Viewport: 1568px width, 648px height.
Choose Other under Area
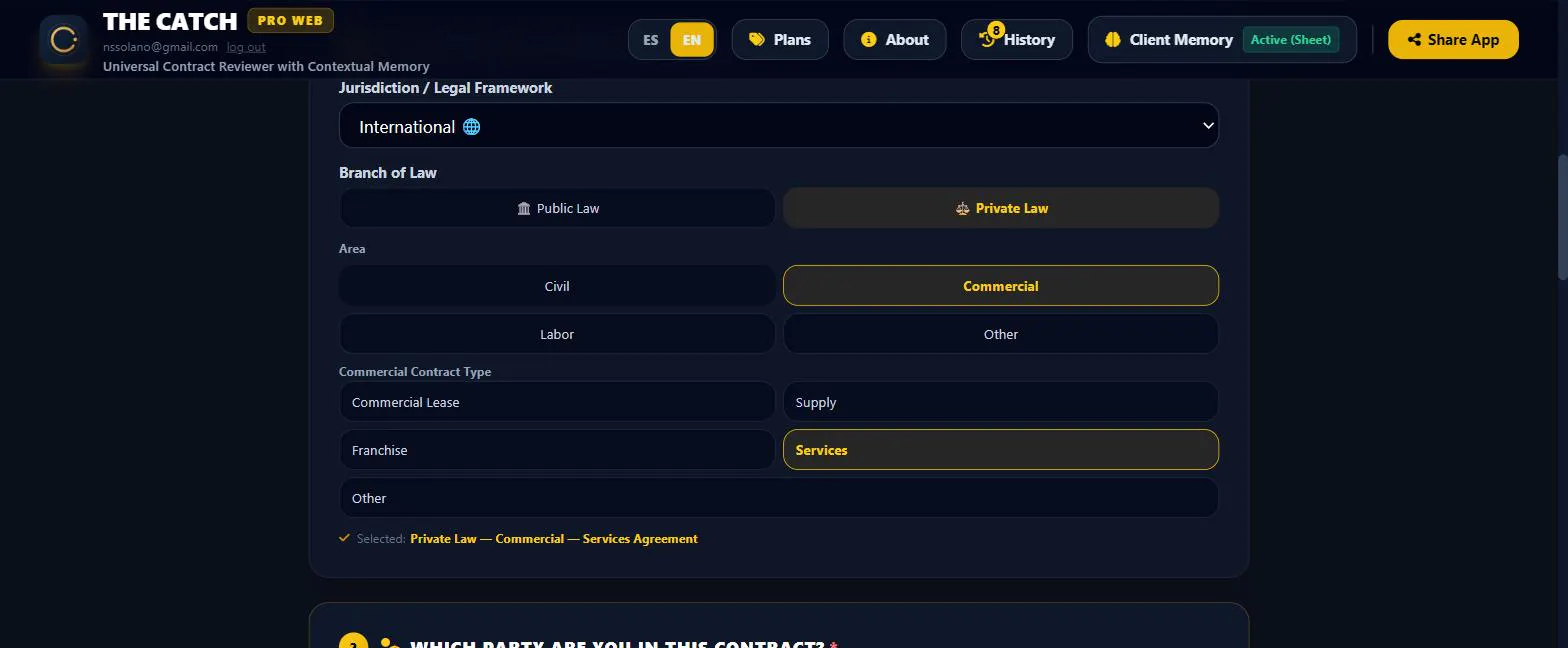(1001, 334)
